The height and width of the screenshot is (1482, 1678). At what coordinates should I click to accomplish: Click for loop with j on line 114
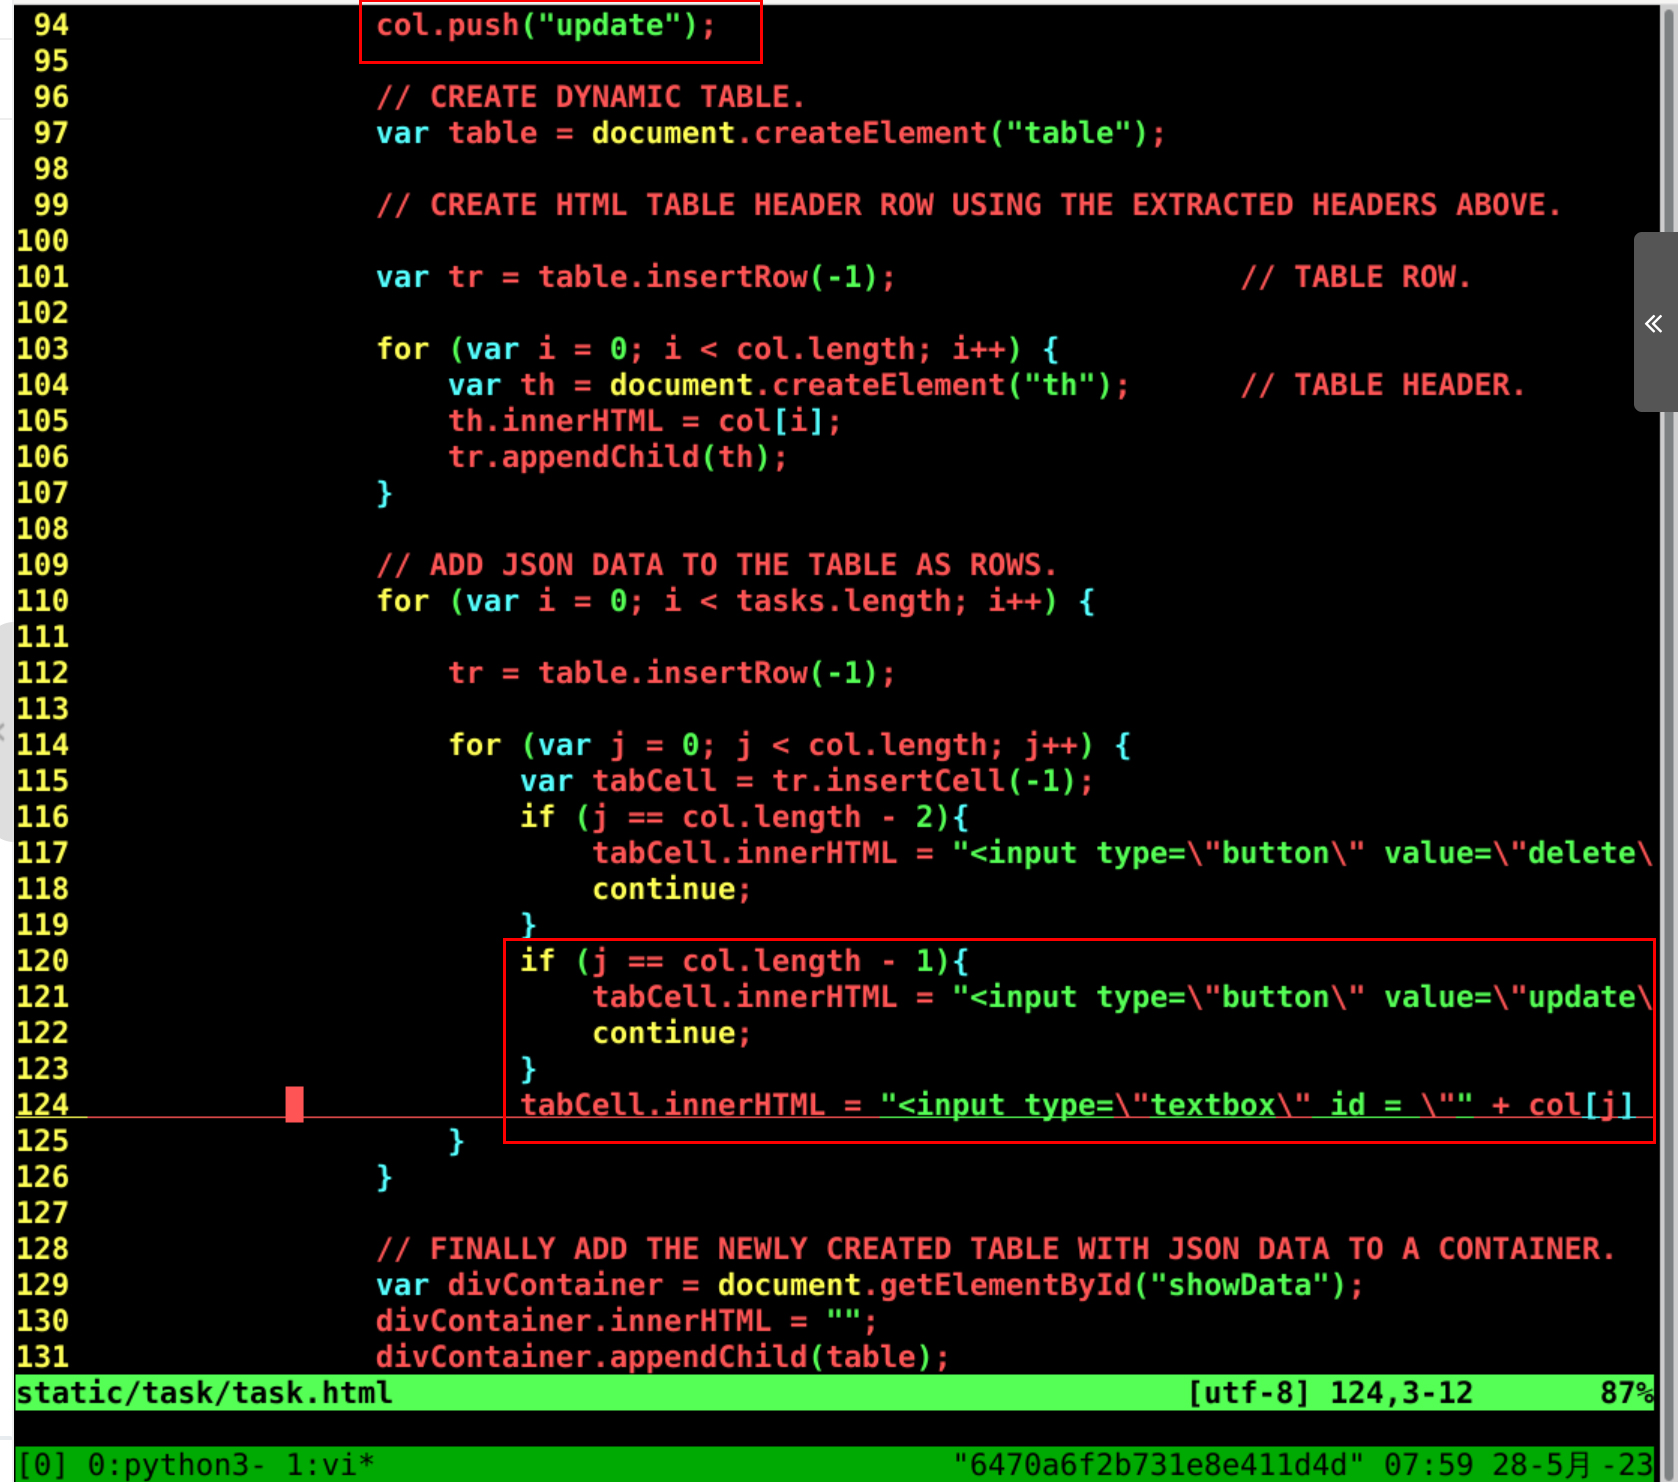click(x=789, y=745)
